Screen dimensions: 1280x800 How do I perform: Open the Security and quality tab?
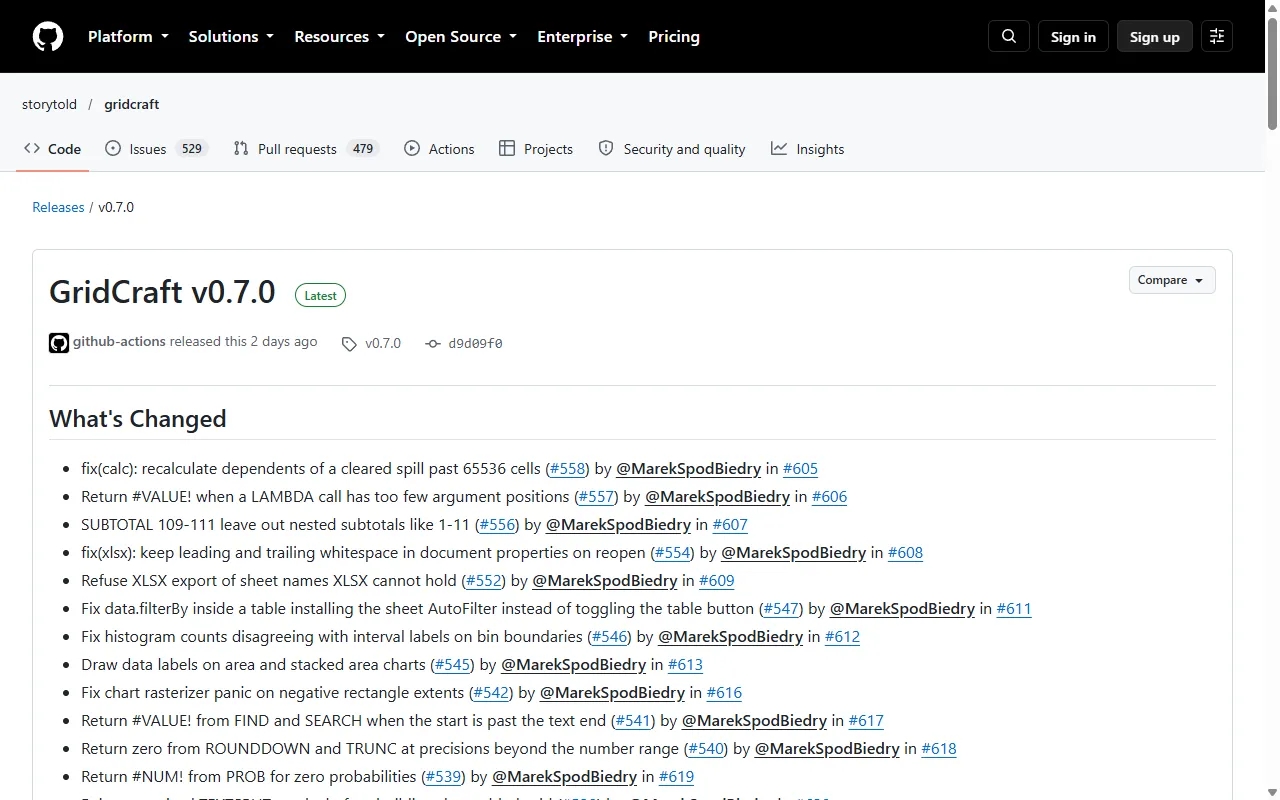click(x=672, y=149)
